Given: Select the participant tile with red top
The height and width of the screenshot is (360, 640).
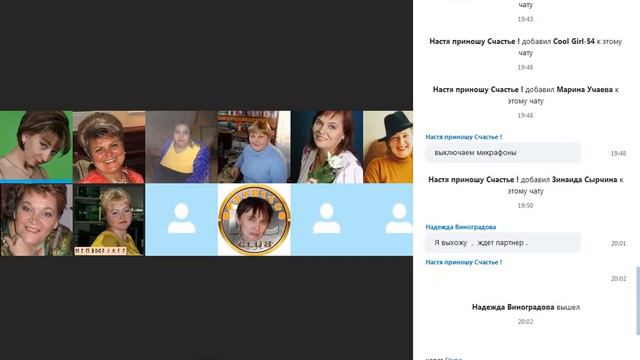Looking at the screenshot, I should point(109,147).
